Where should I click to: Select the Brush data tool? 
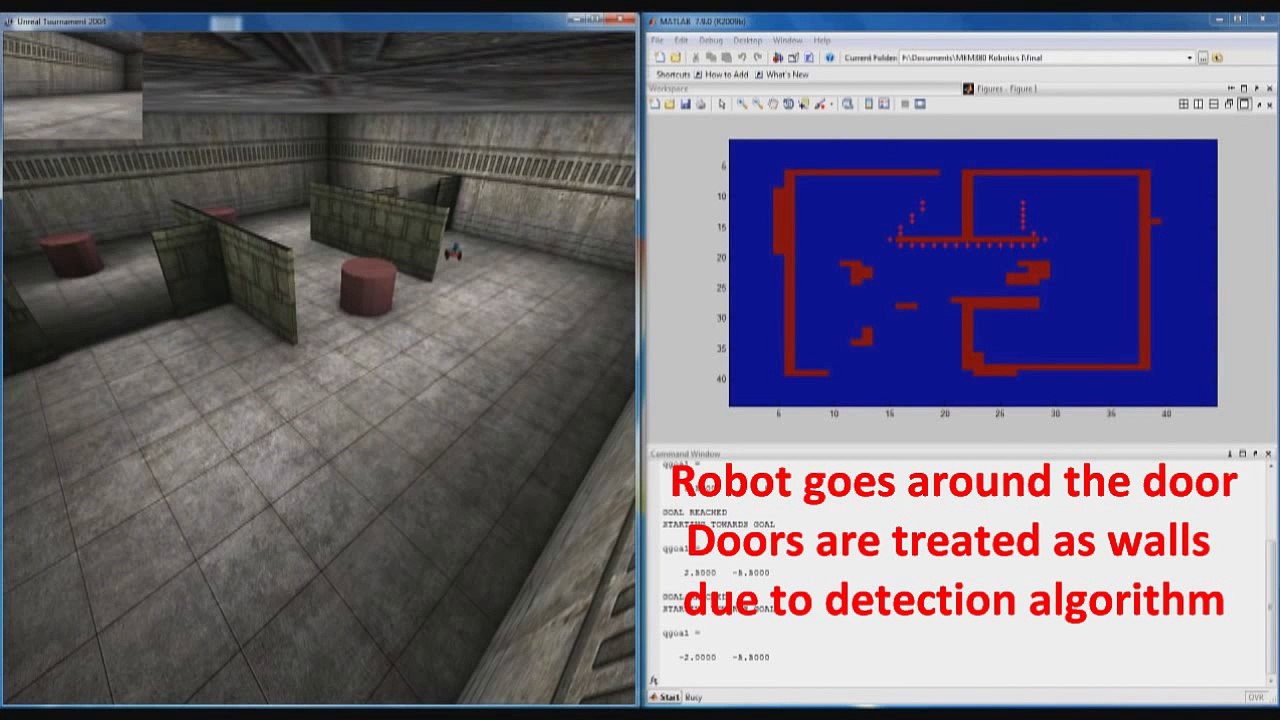point(820,104)
